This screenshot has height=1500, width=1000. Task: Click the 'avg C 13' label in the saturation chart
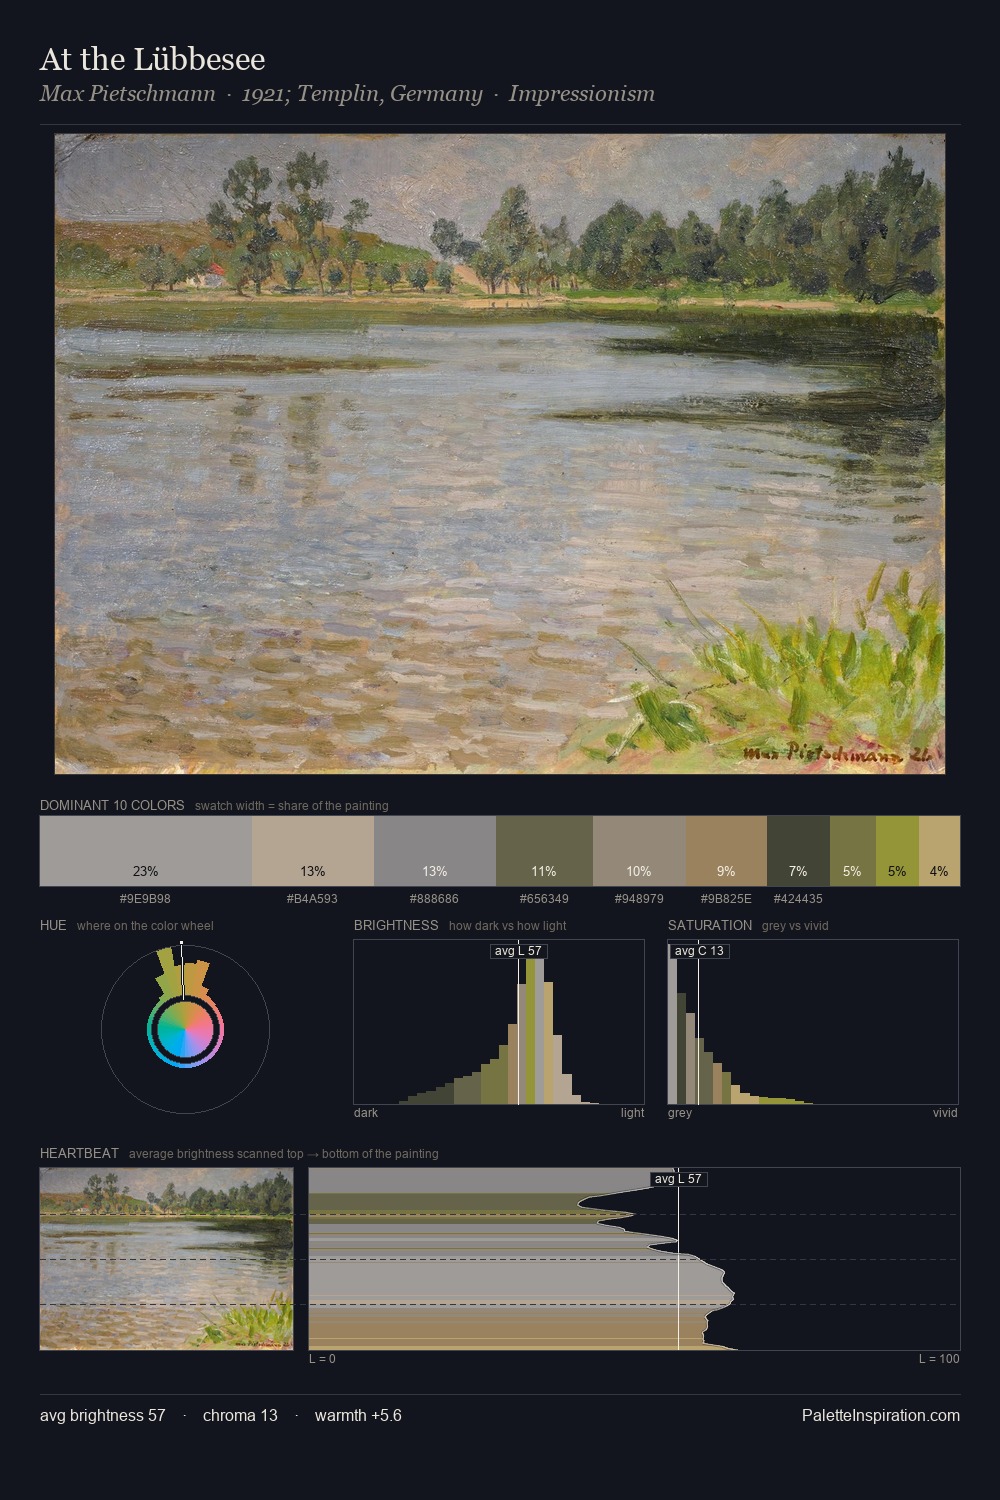699,951
